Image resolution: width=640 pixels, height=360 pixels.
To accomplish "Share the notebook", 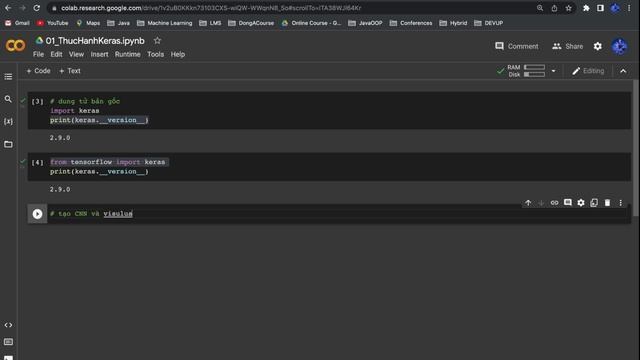I will point(567,46).
